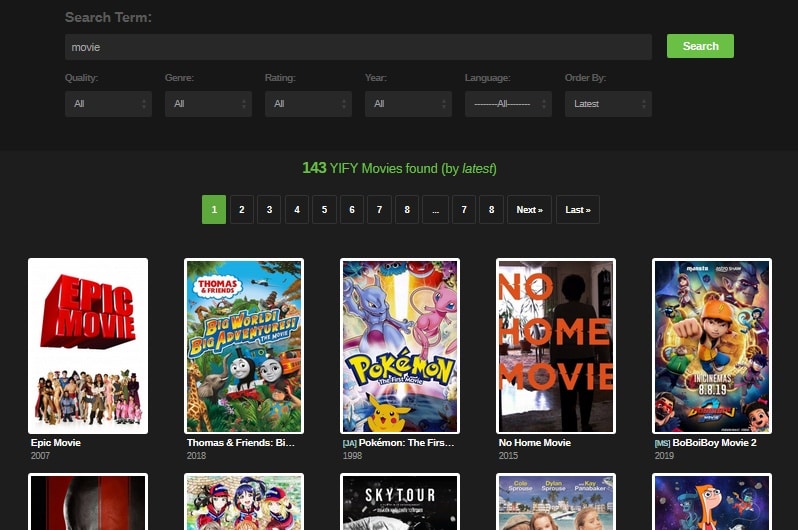Viewport: 798px width, 530px height.
Task: Jump to results page 5
Action: pos(324,209)
